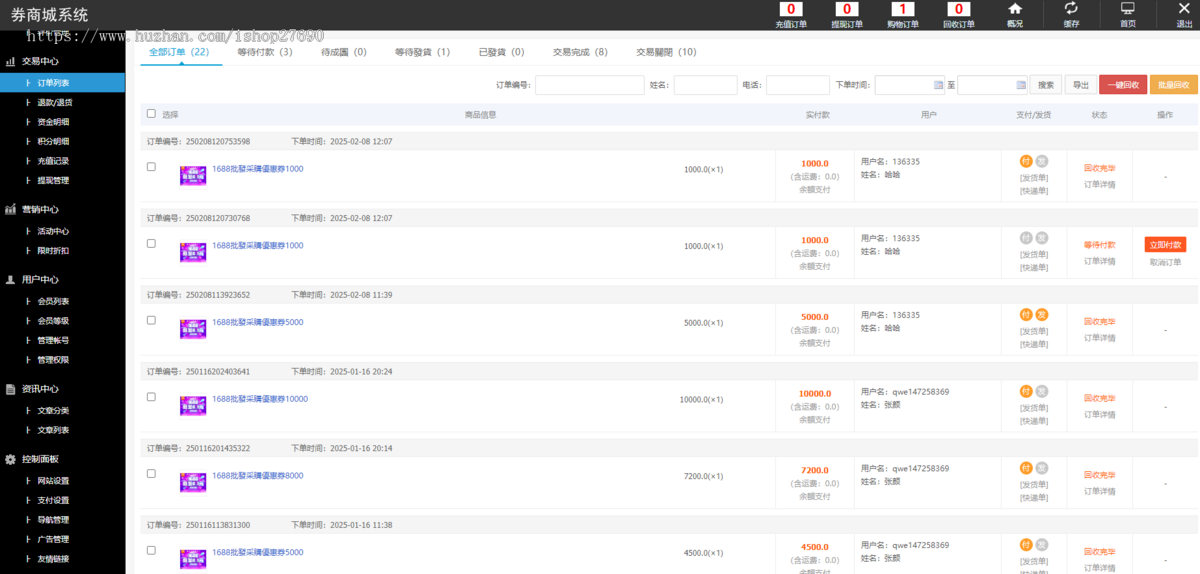Check the box for order 250208113923652
Image resolution: width=1200 pixels, height=574 pixels.
(151, 320)
